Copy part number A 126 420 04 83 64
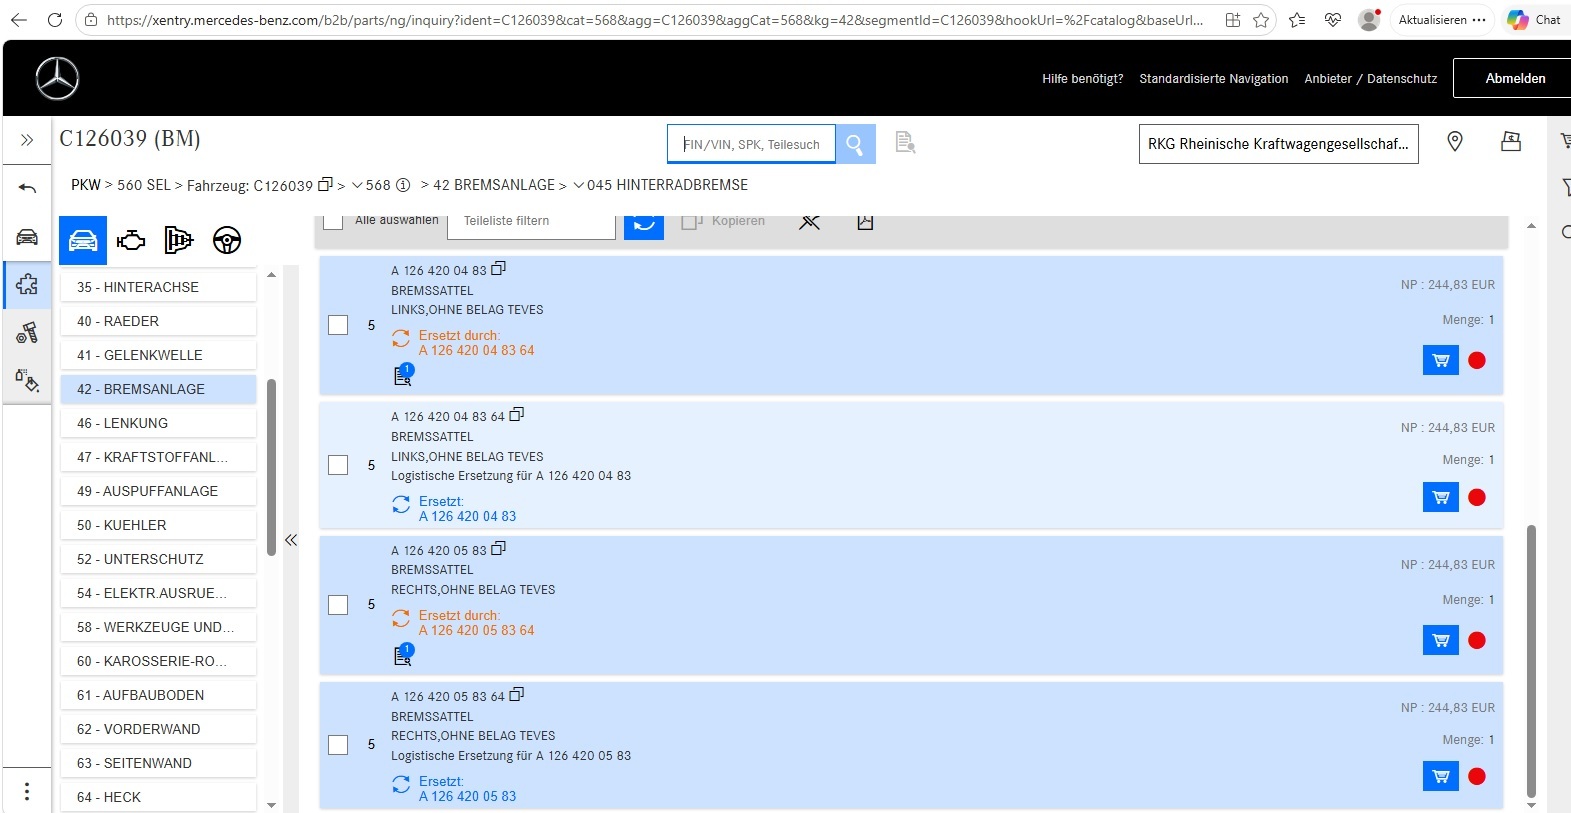Screen dimensions: 1571x813 click(517, 414)
